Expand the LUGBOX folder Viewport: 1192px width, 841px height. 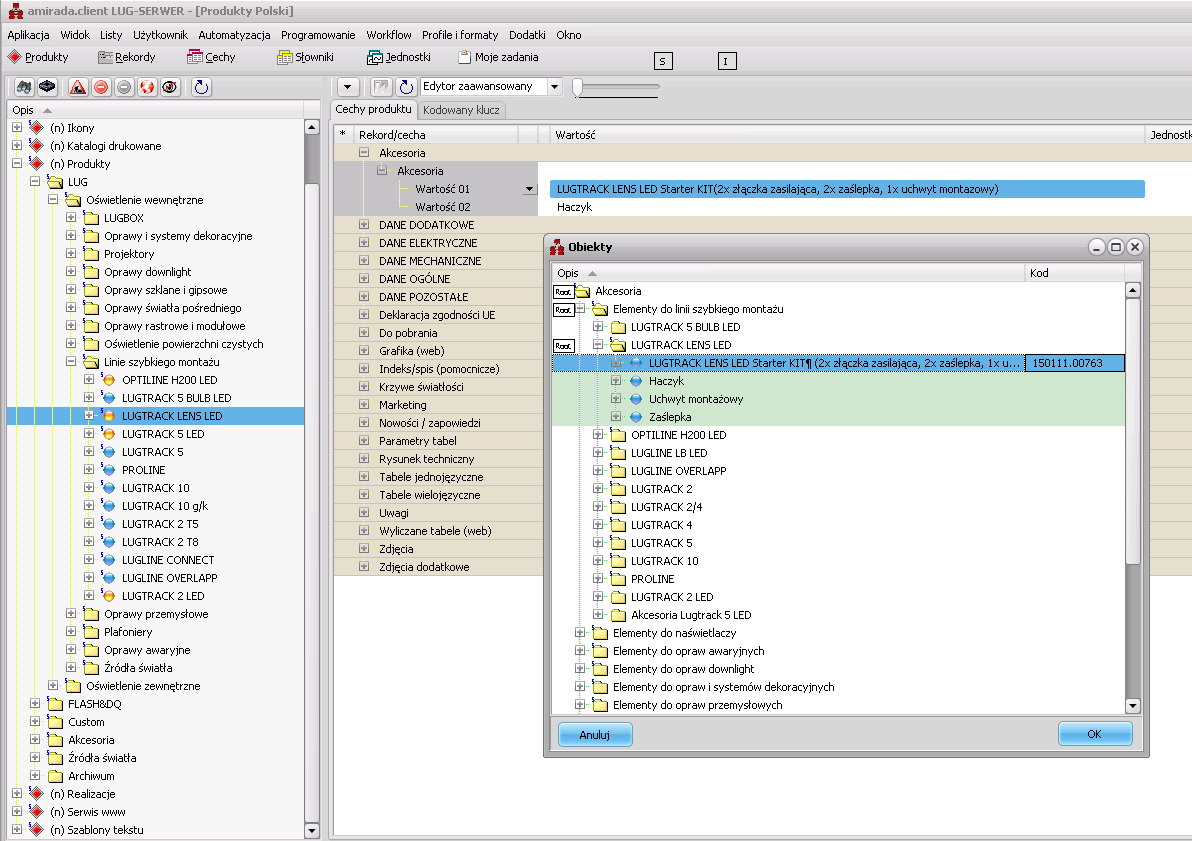71,217
